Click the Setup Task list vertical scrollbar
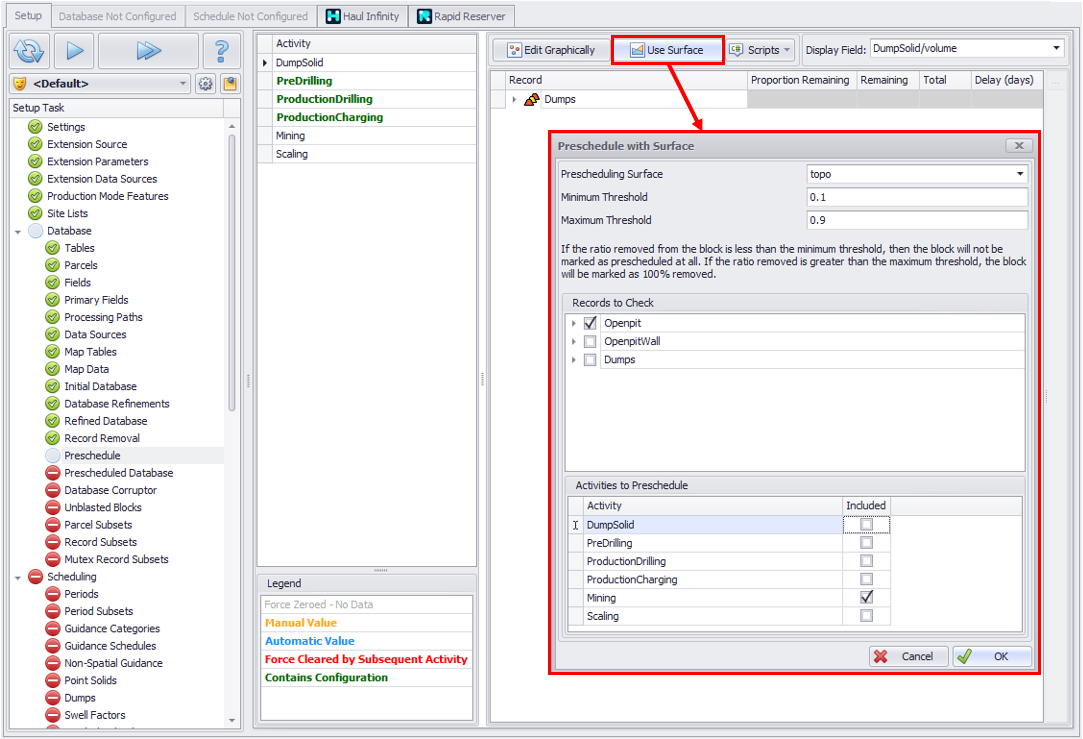The image size is (1083, 739). pos(233,270)
